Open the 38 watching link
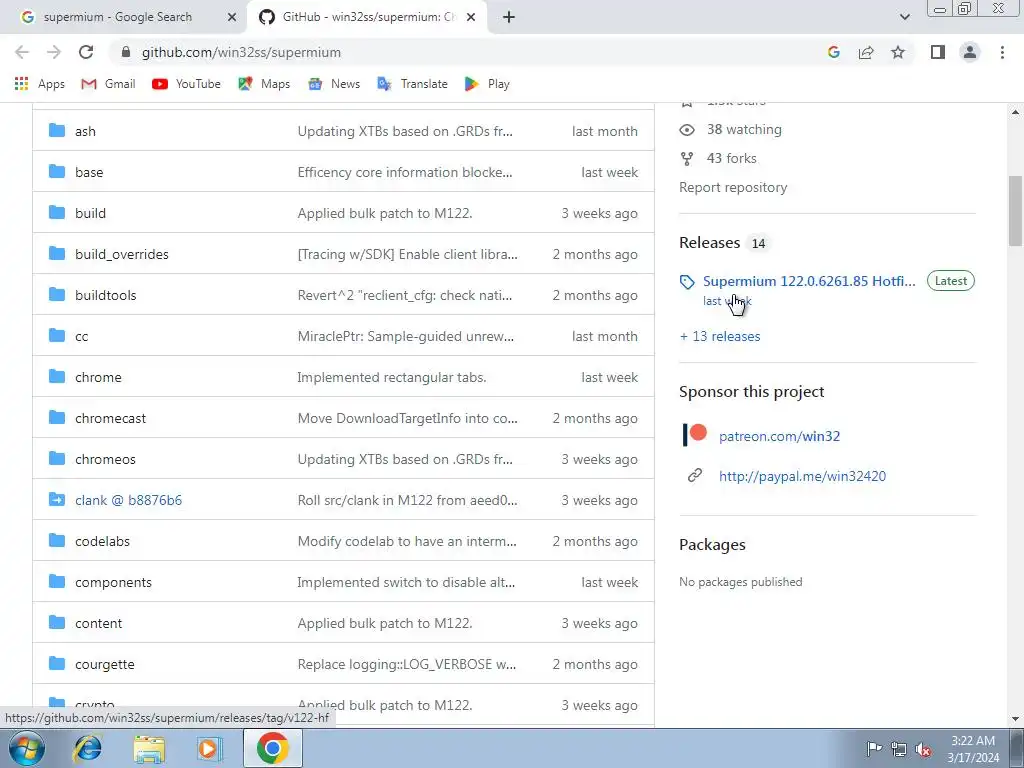This screenshot has width=1024, height=768. [x=744, y=129]
